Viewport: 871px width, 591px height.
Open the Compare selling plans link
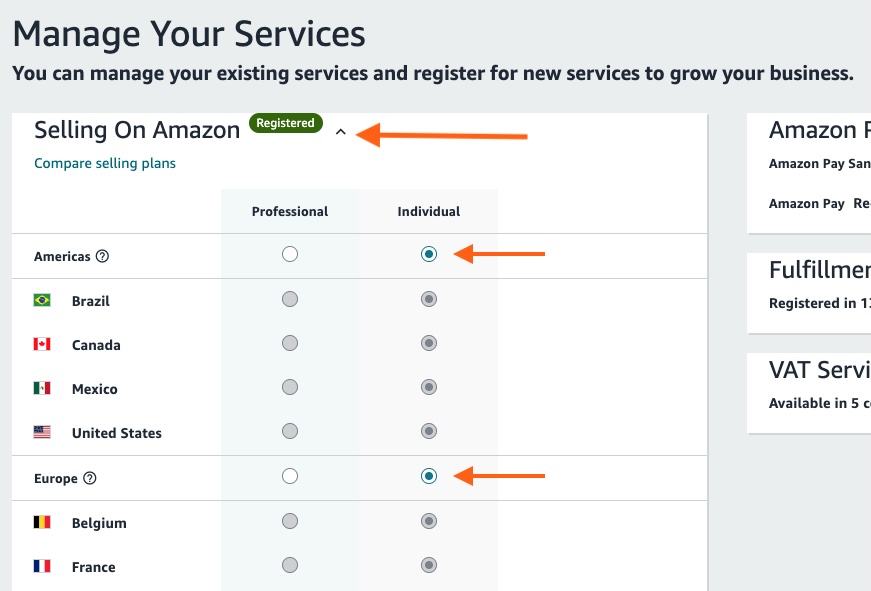(x=105, y=163)
